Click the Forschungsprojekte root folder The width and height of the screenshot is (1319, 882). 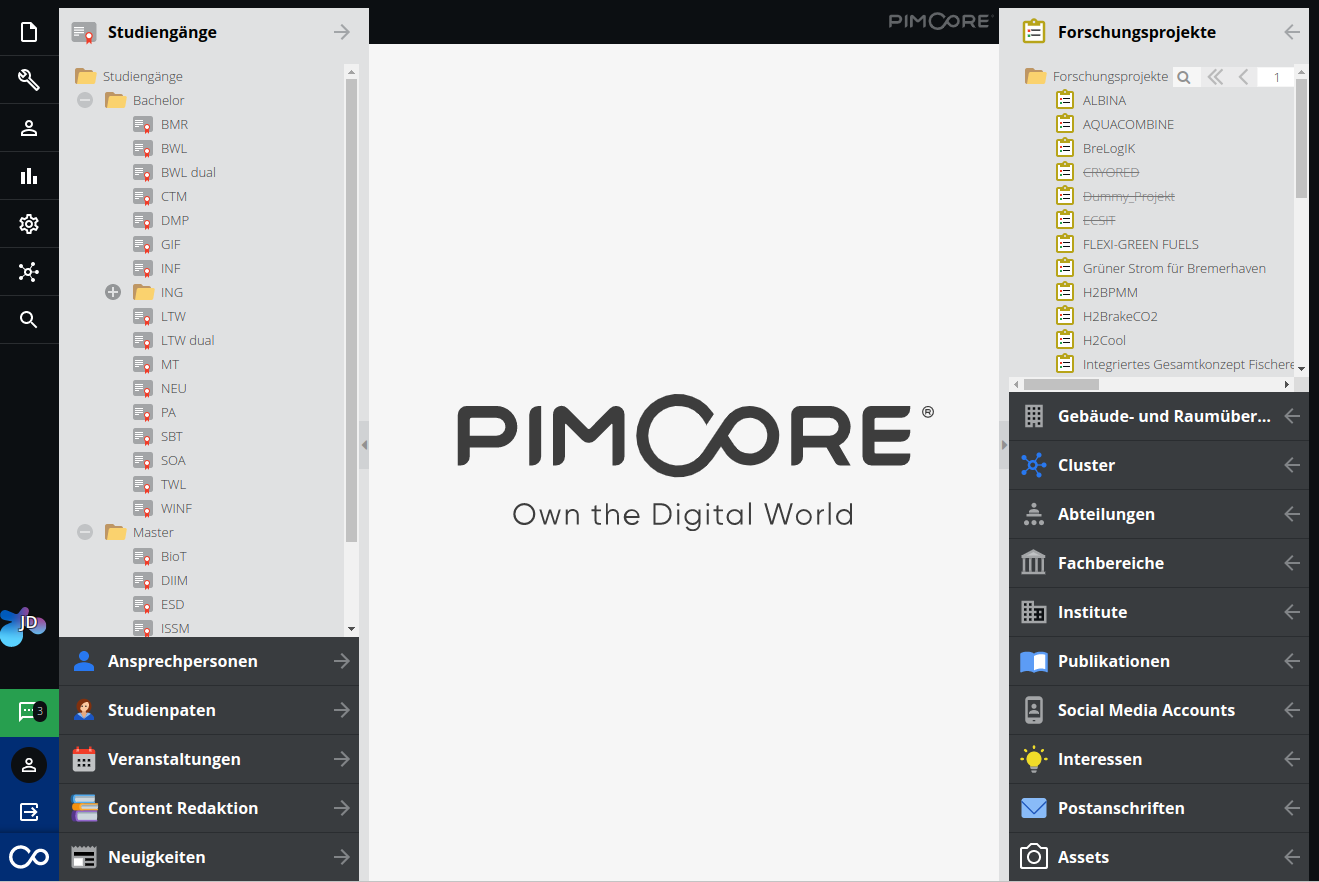click(1110, 76)
